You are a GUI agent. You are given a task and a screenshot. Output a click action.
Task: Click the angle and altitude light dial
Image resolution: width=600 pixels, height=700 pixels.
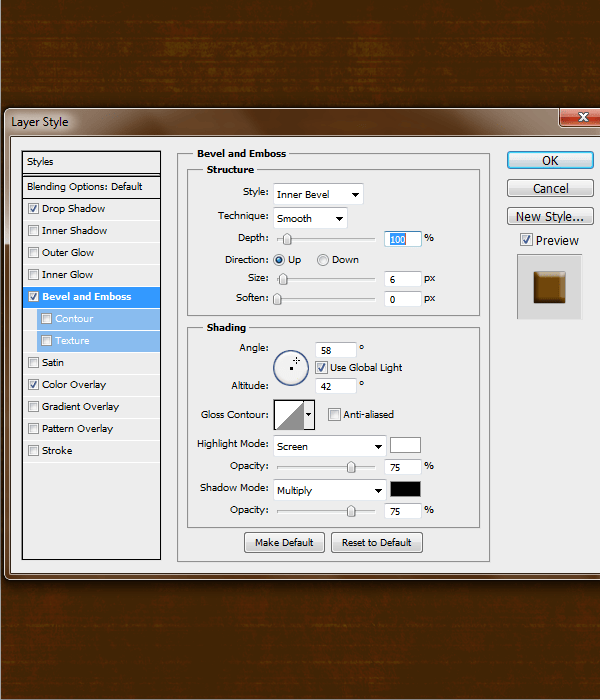pyautogui.click(x=291, y=368)
